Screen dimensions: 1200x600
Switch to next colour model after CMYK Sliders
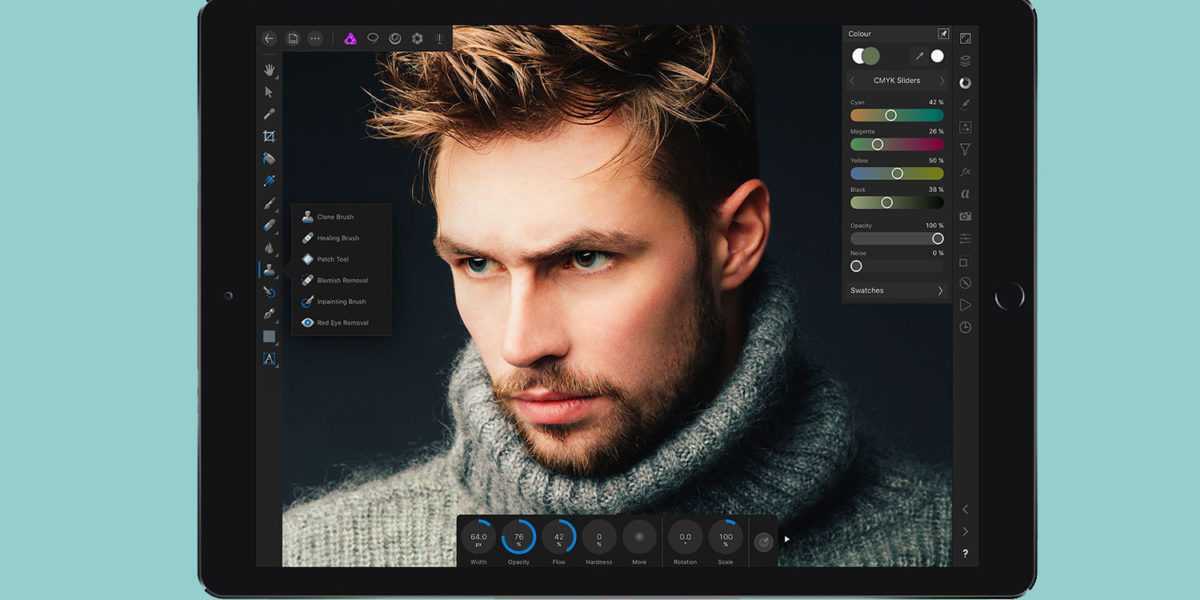941,80
